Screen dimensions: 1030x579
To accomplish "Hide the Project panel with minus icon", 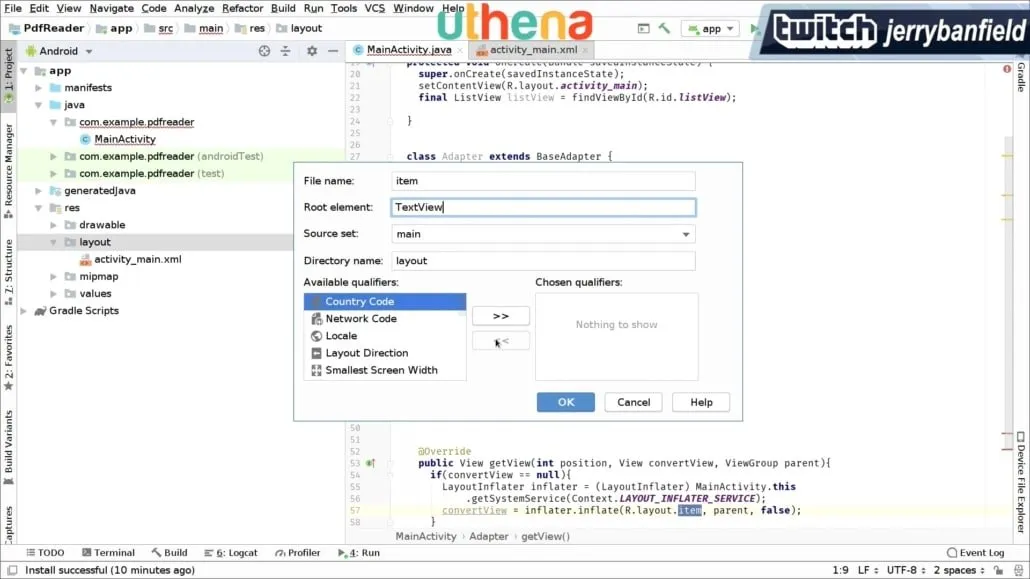I will (333, 51).
